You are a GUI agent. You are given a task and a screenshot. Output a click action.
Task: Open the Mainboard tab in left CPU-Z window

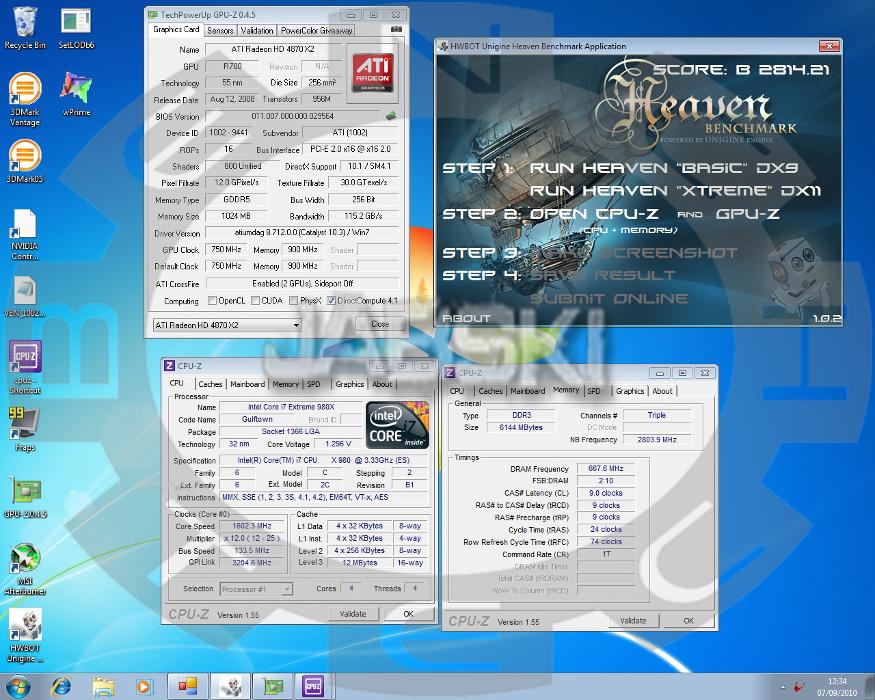click(x=247, y=384)
